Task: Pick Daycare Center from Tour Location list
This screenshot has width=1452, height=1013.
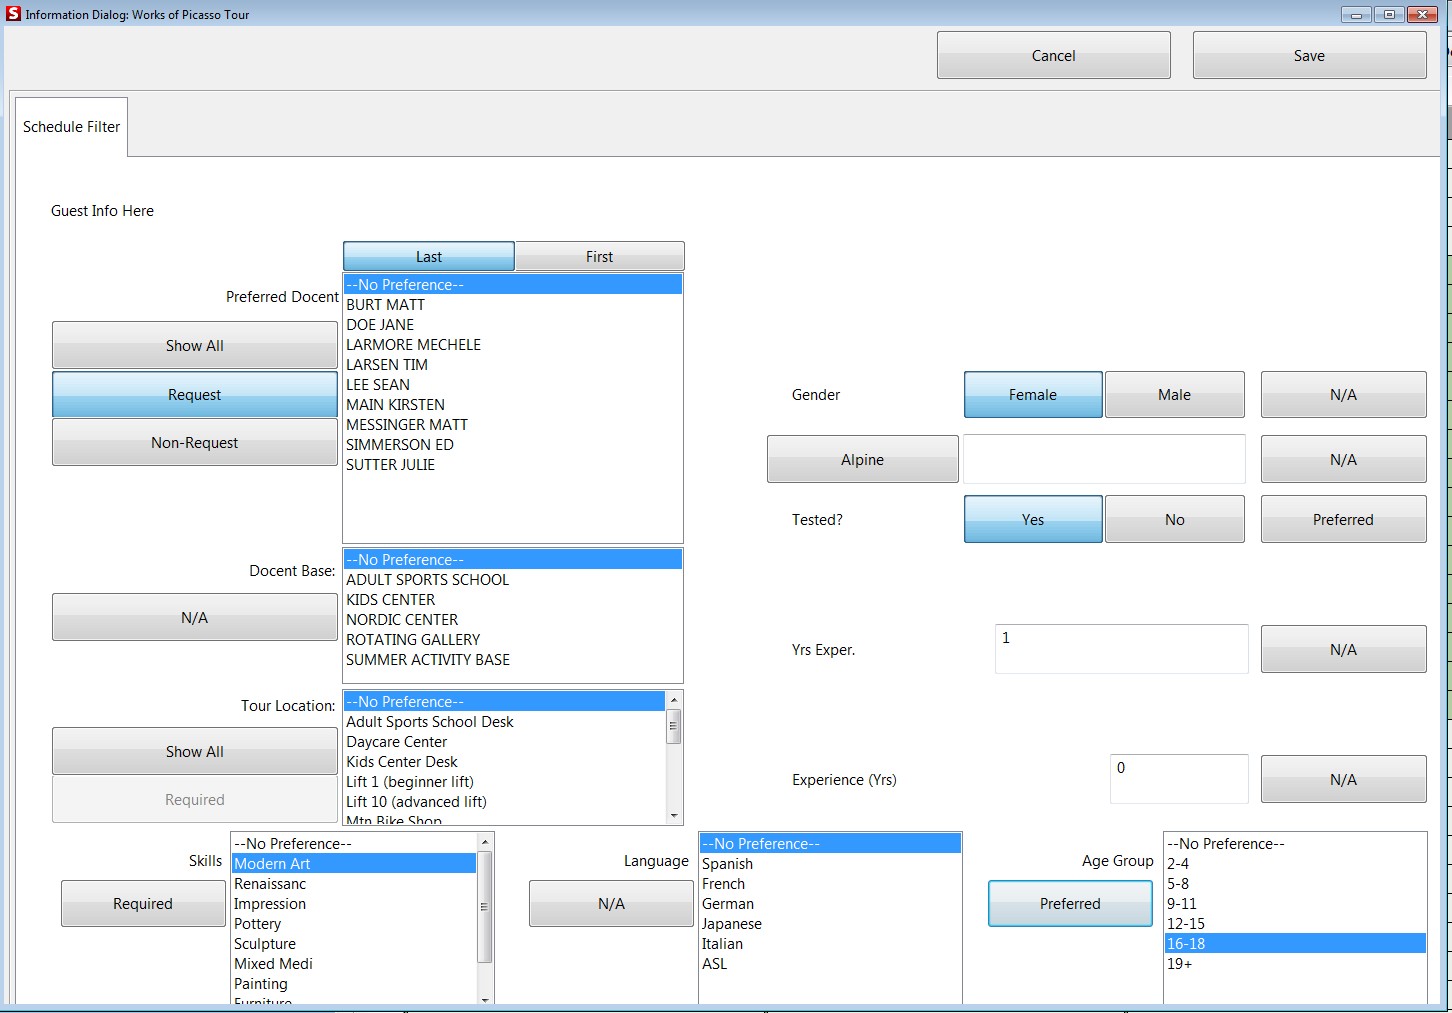Action: click(x=397, y=742)
